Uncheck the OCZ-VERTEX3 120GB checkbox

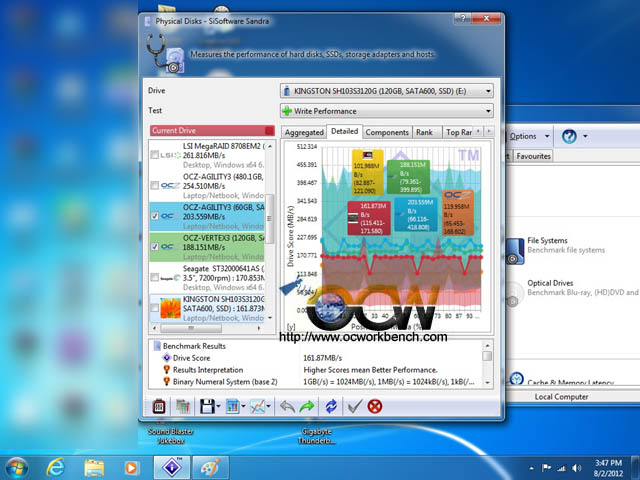click(155, 247)
